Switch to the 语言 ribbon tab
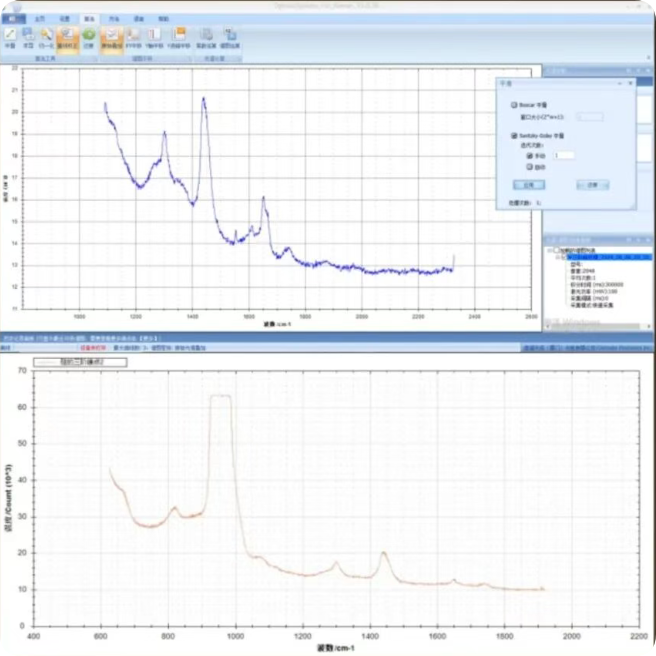This screenshot has width=656, height=656. pyautogui.click(x=138, y=19)
